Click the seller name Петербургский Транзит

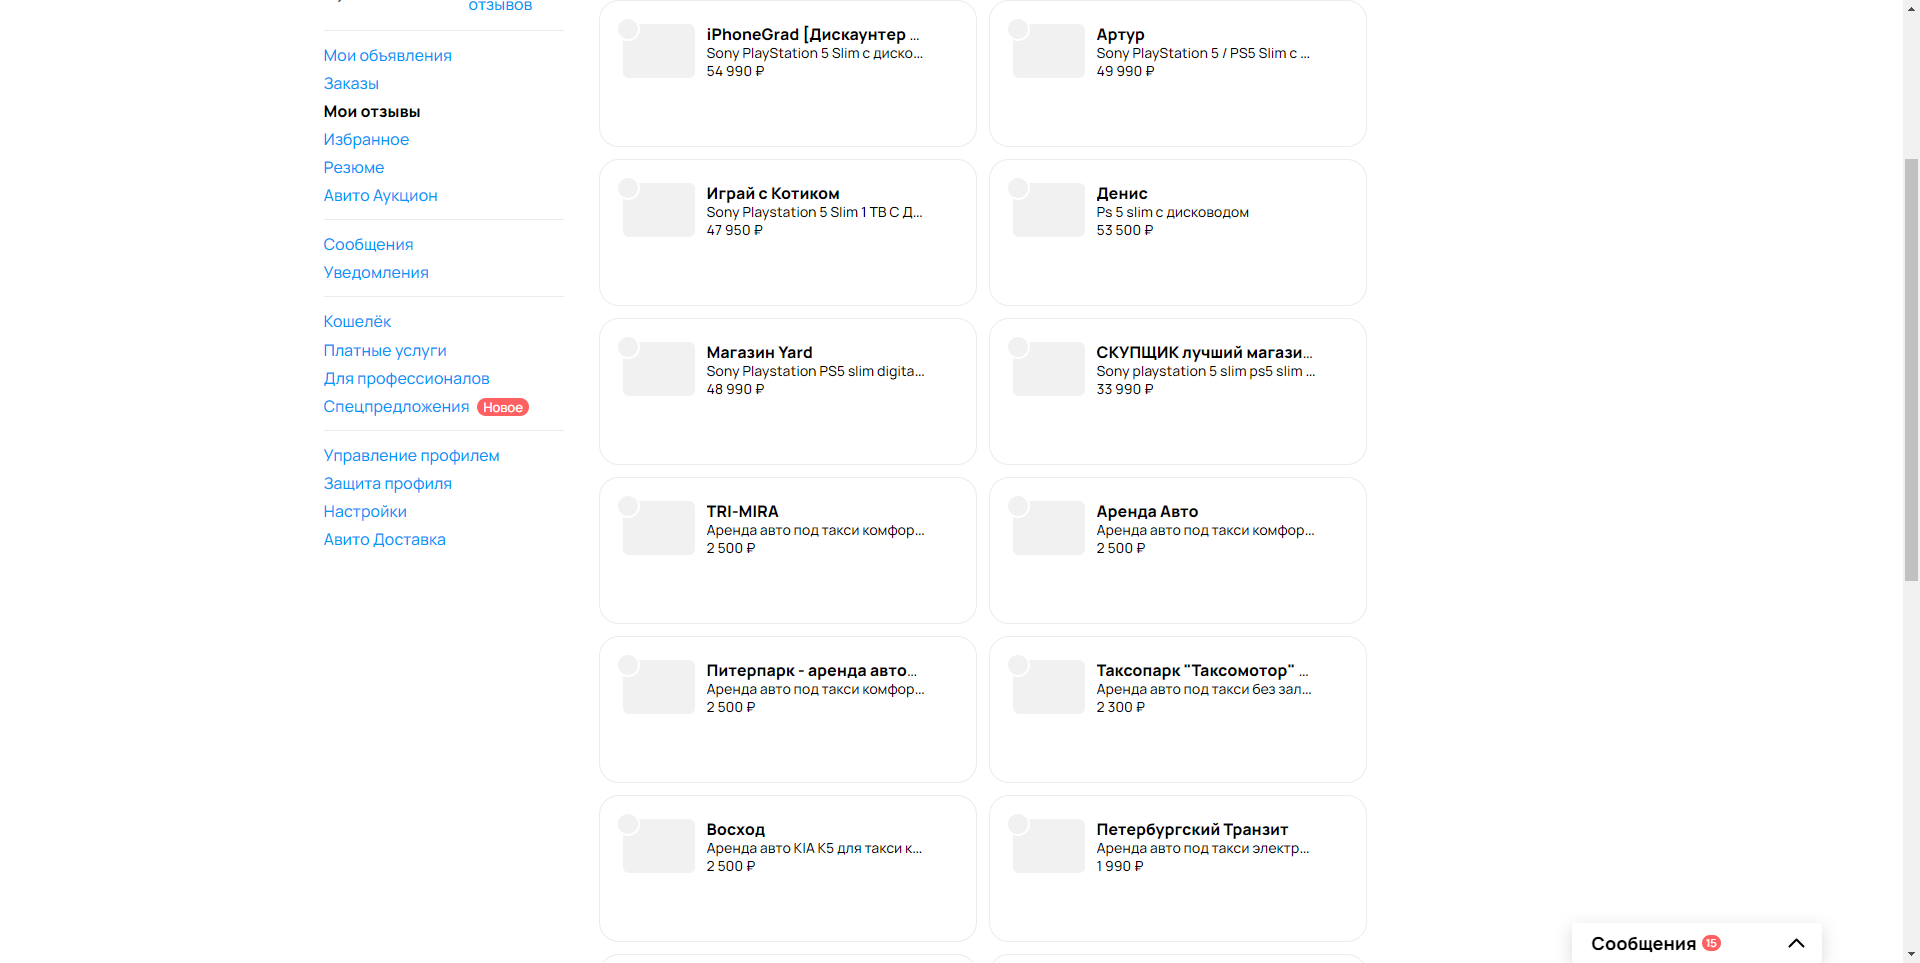[1192, 830]
